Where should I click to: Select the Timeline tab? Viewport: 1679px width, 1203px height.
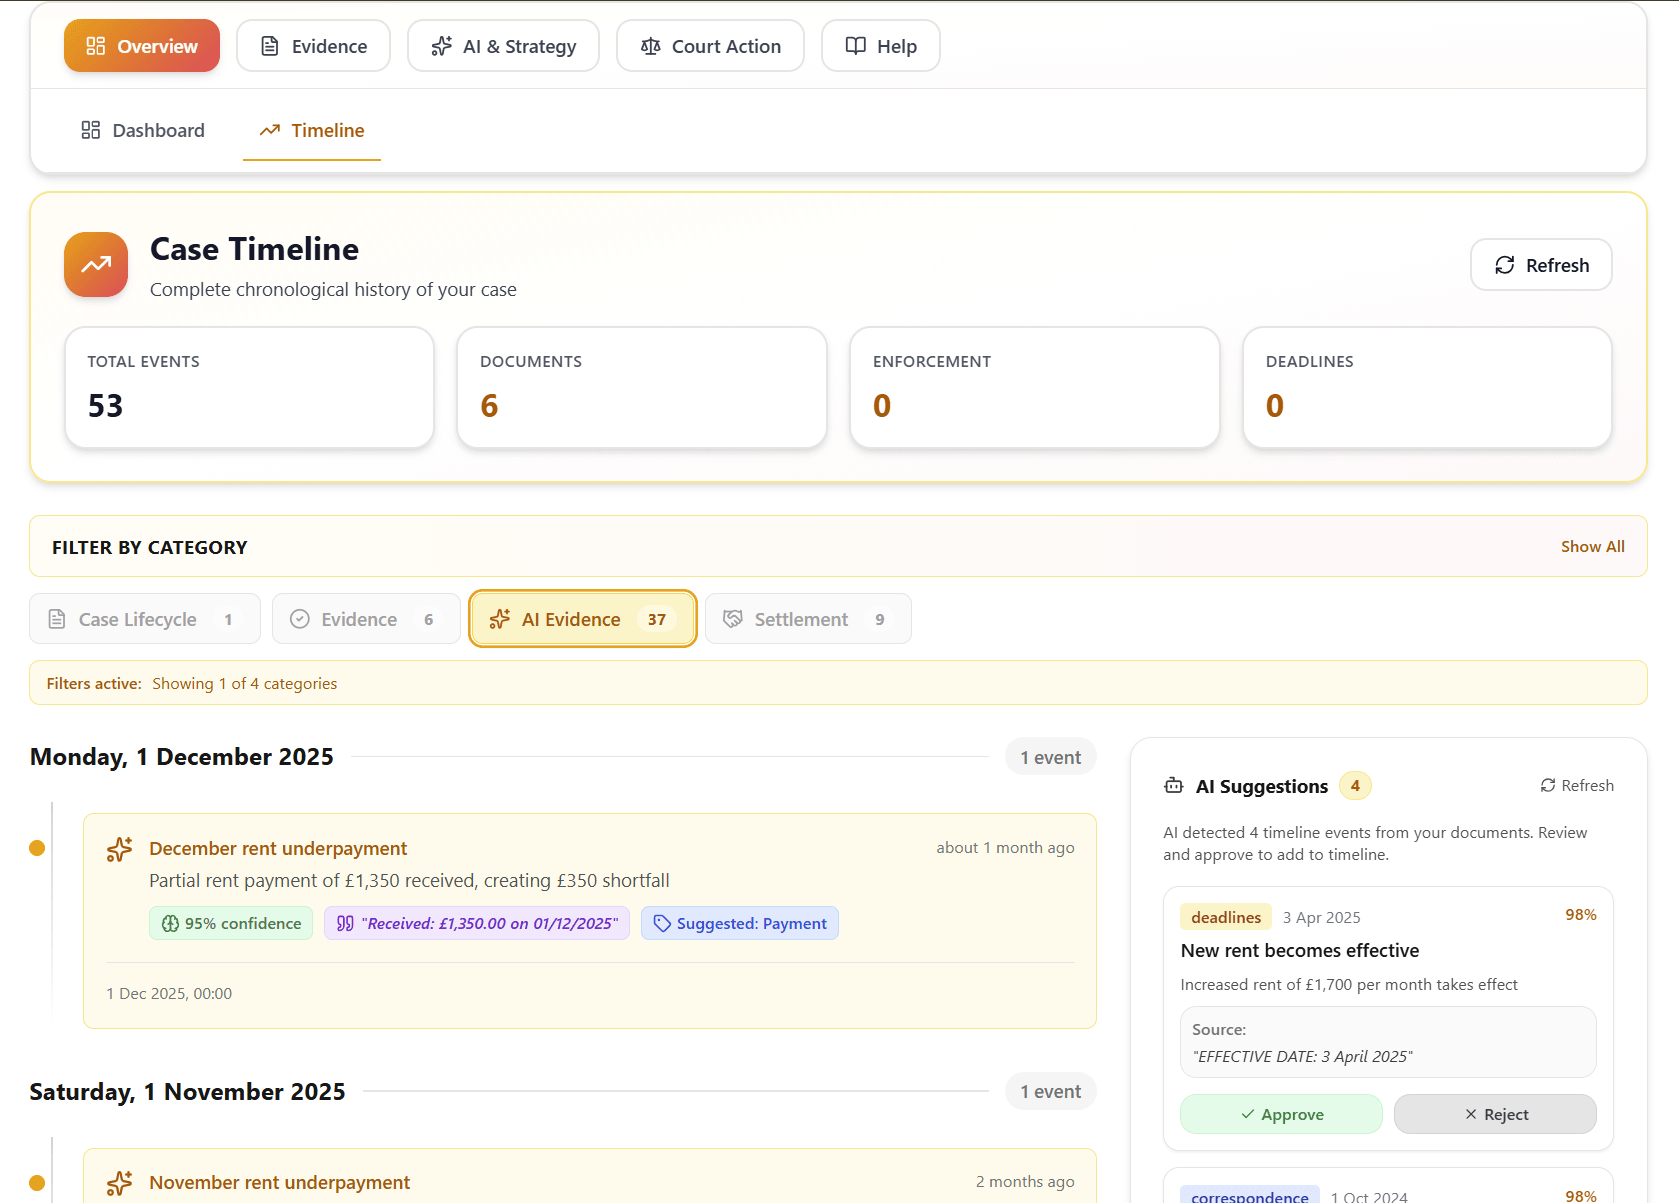pos(312,130)
